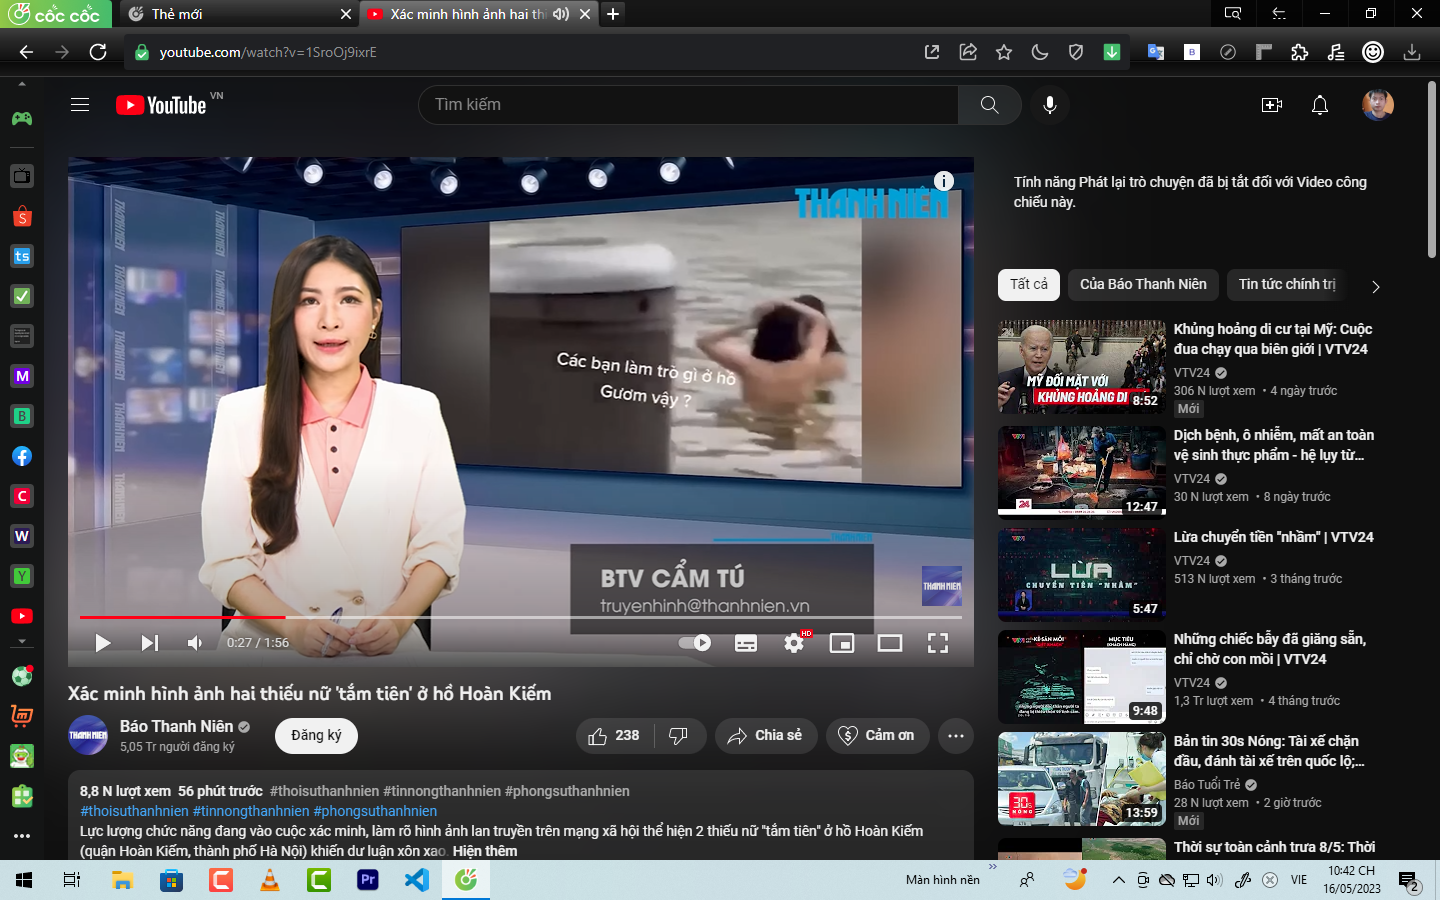
Task: Click the 'Chia sẻ' share button
Action: click(x=765, y=736)
